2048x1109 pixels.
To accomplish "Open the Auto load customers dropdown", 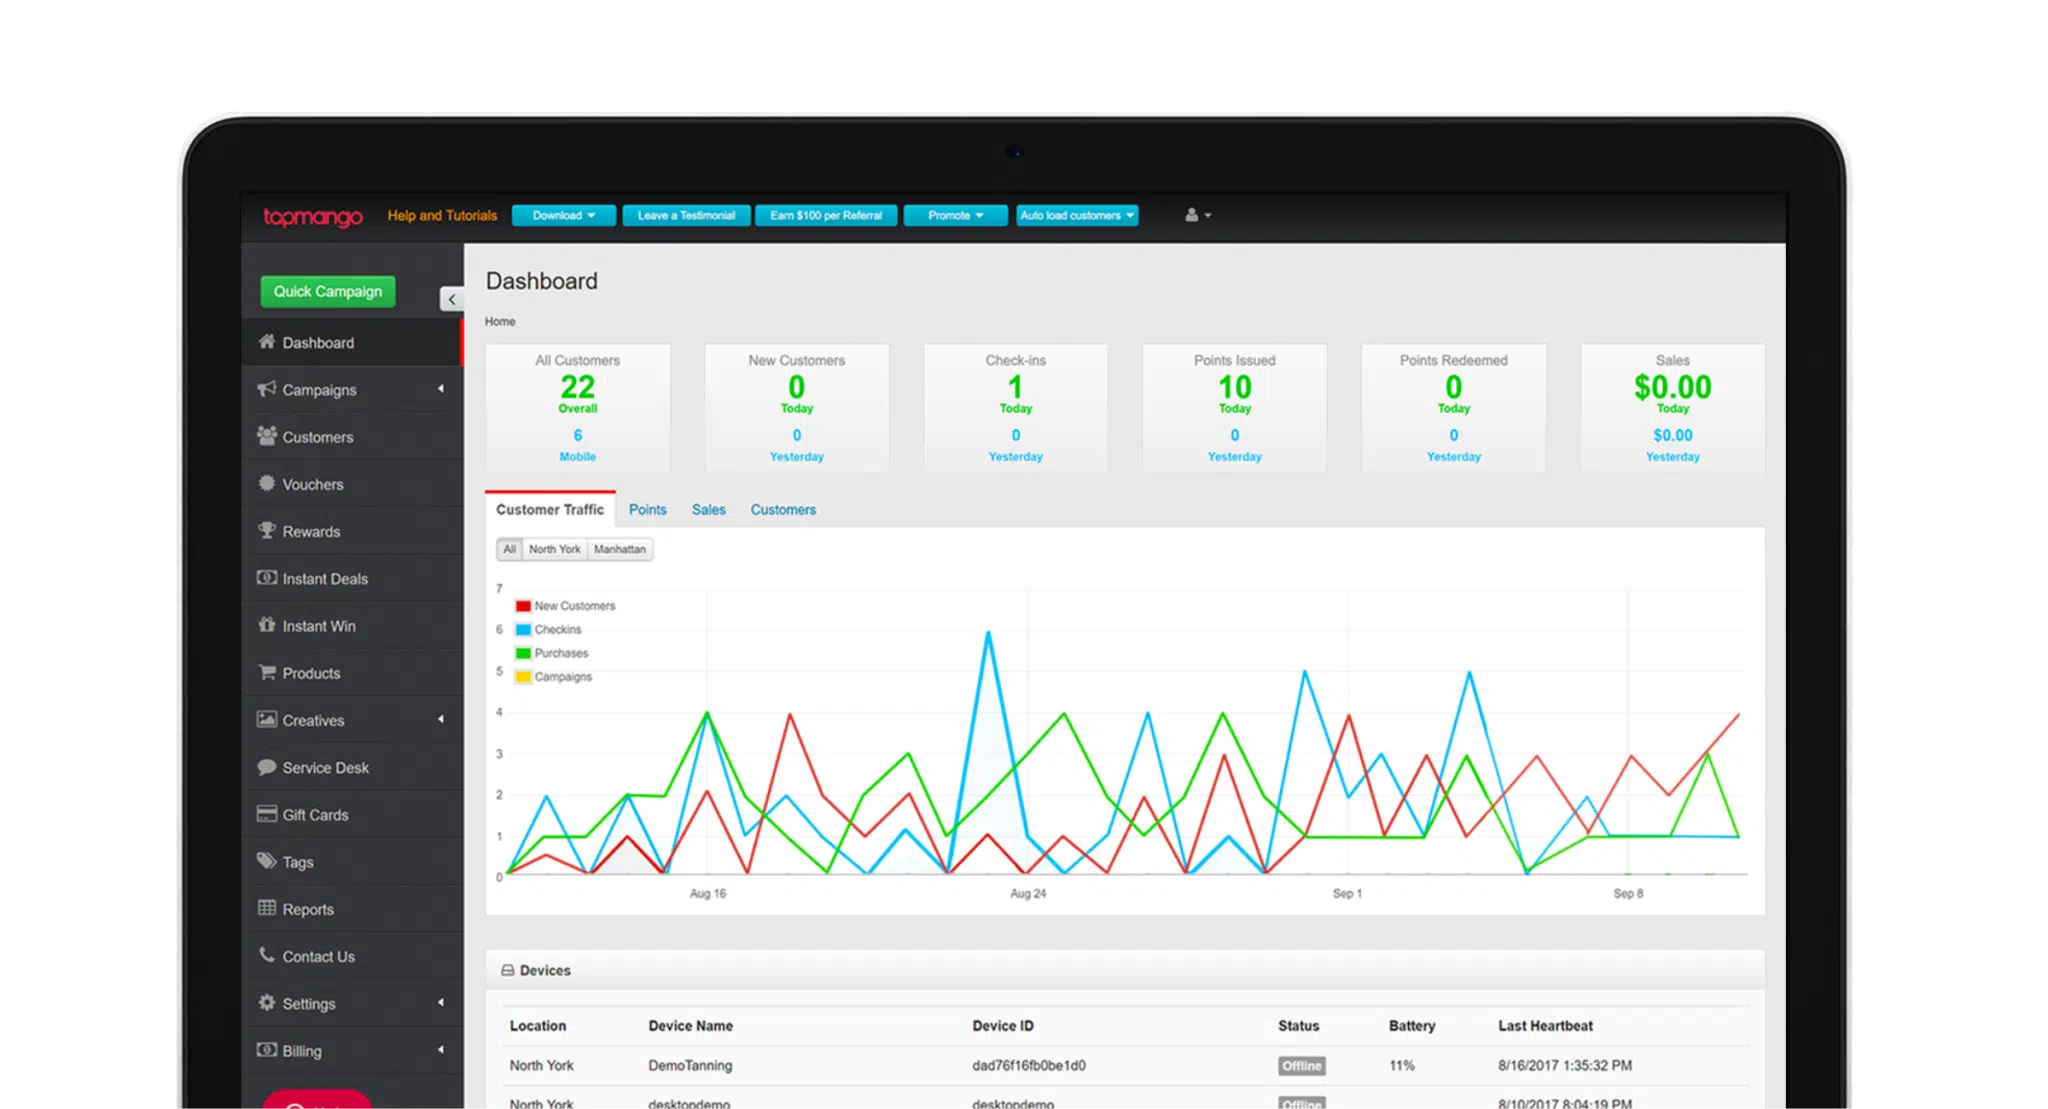I will tap(1077, 215).
